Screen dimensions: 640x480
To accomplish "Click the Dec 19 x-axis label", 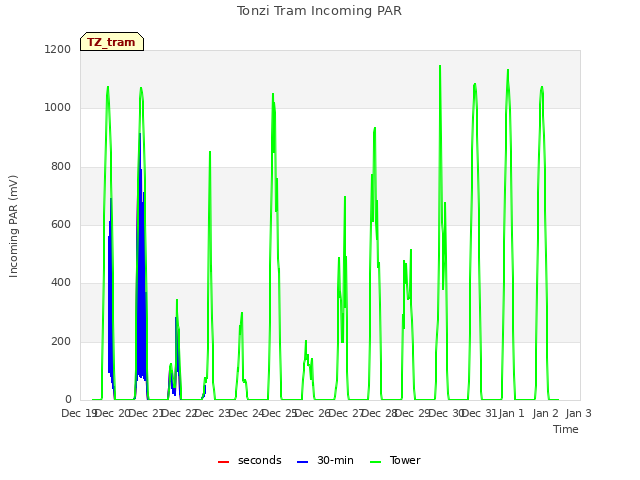I will [x=78, y=413].
